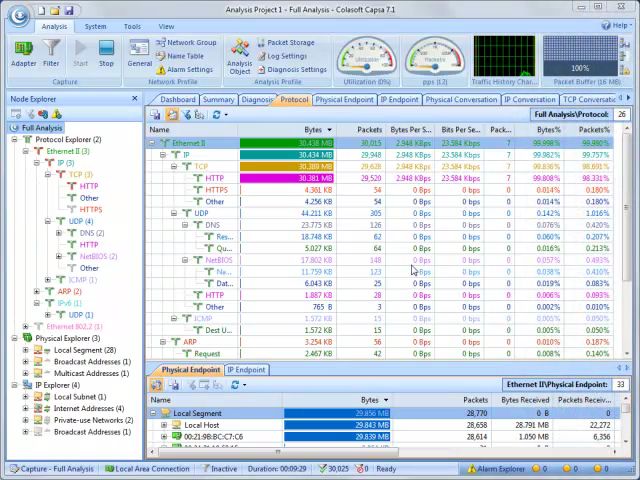The image size is (640, 480).
Task: Sort protocol table by Bytes column
Action: tap(313, 129)
